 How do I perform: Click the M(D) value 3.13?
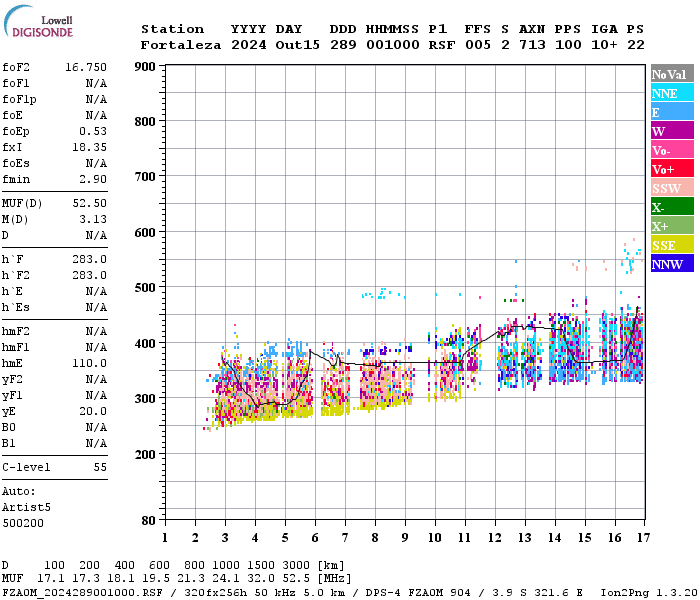point(93,219)
